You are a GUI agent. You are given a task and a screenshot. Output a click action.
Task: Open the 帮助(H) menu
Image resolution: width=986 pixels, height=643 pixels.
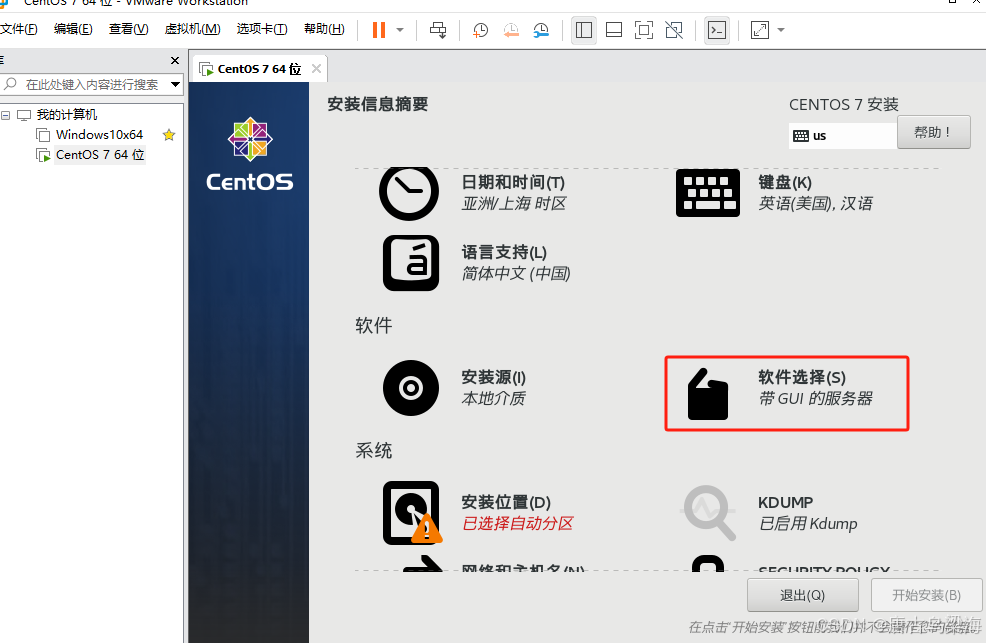tap(324, 29)
